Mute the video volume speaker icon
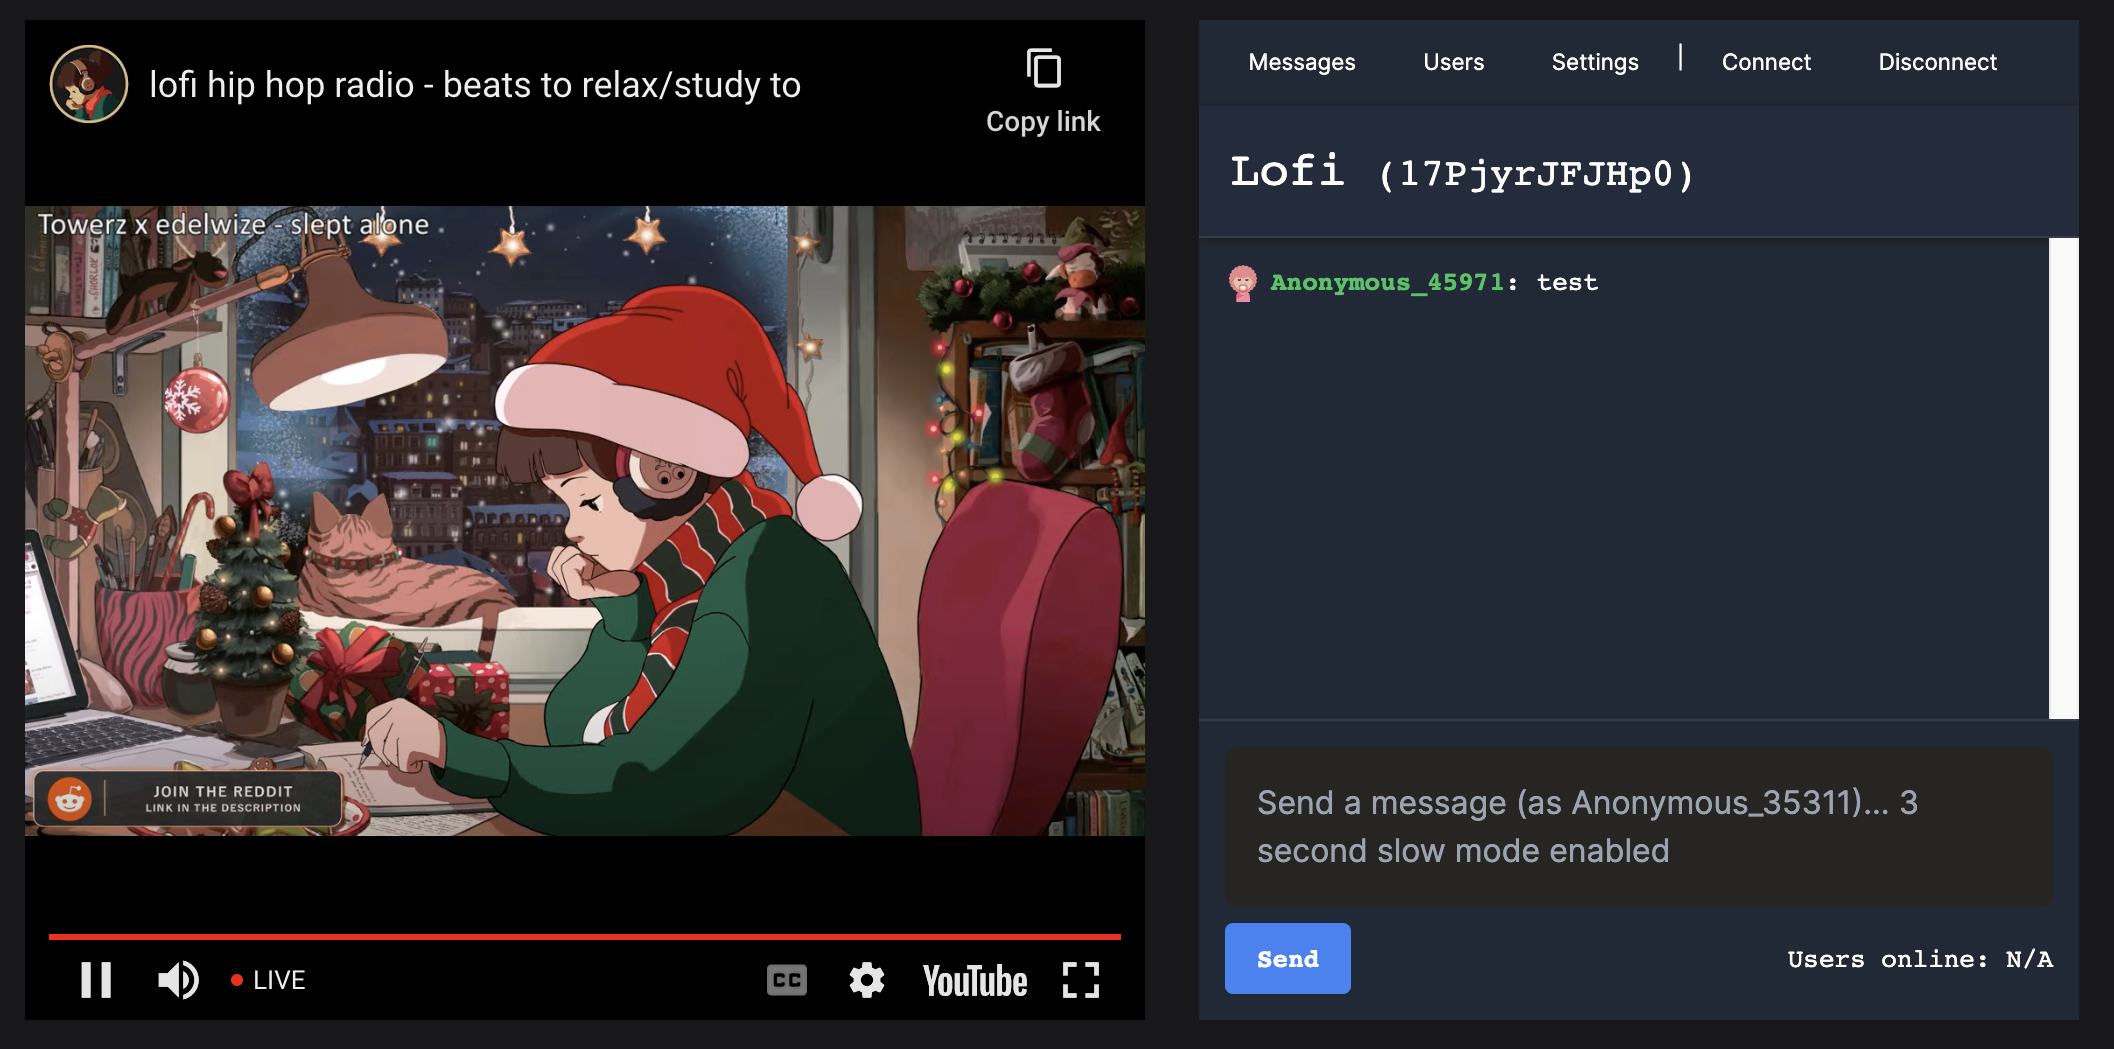The image size is (2114, 1049). tap(179, 980)
